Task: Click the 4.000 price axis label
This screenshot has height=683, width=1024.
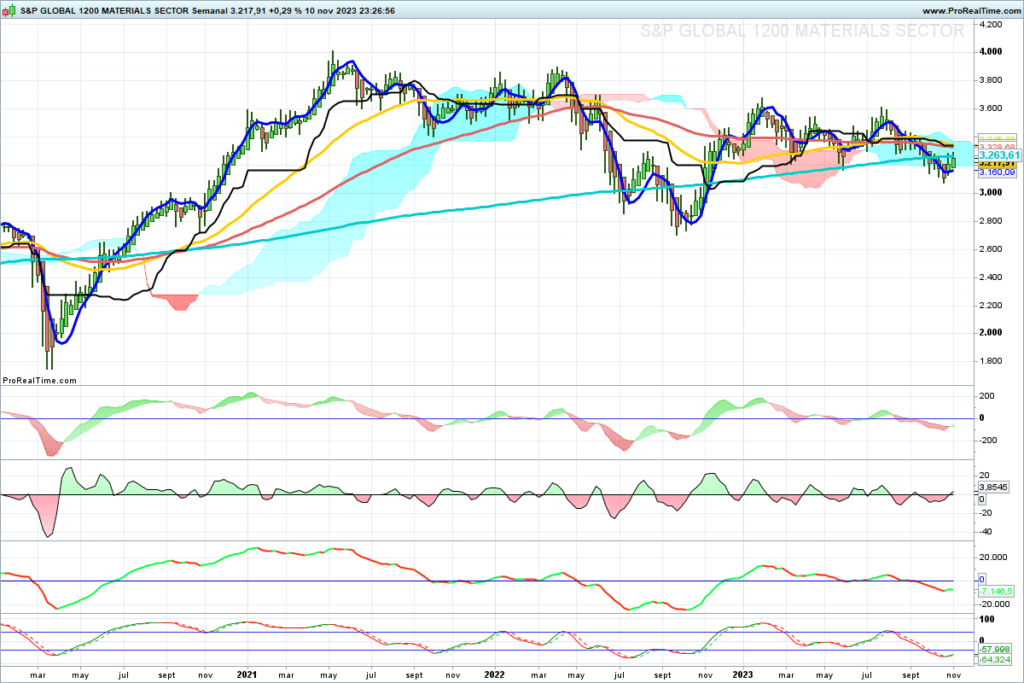Action: point(991,52)
